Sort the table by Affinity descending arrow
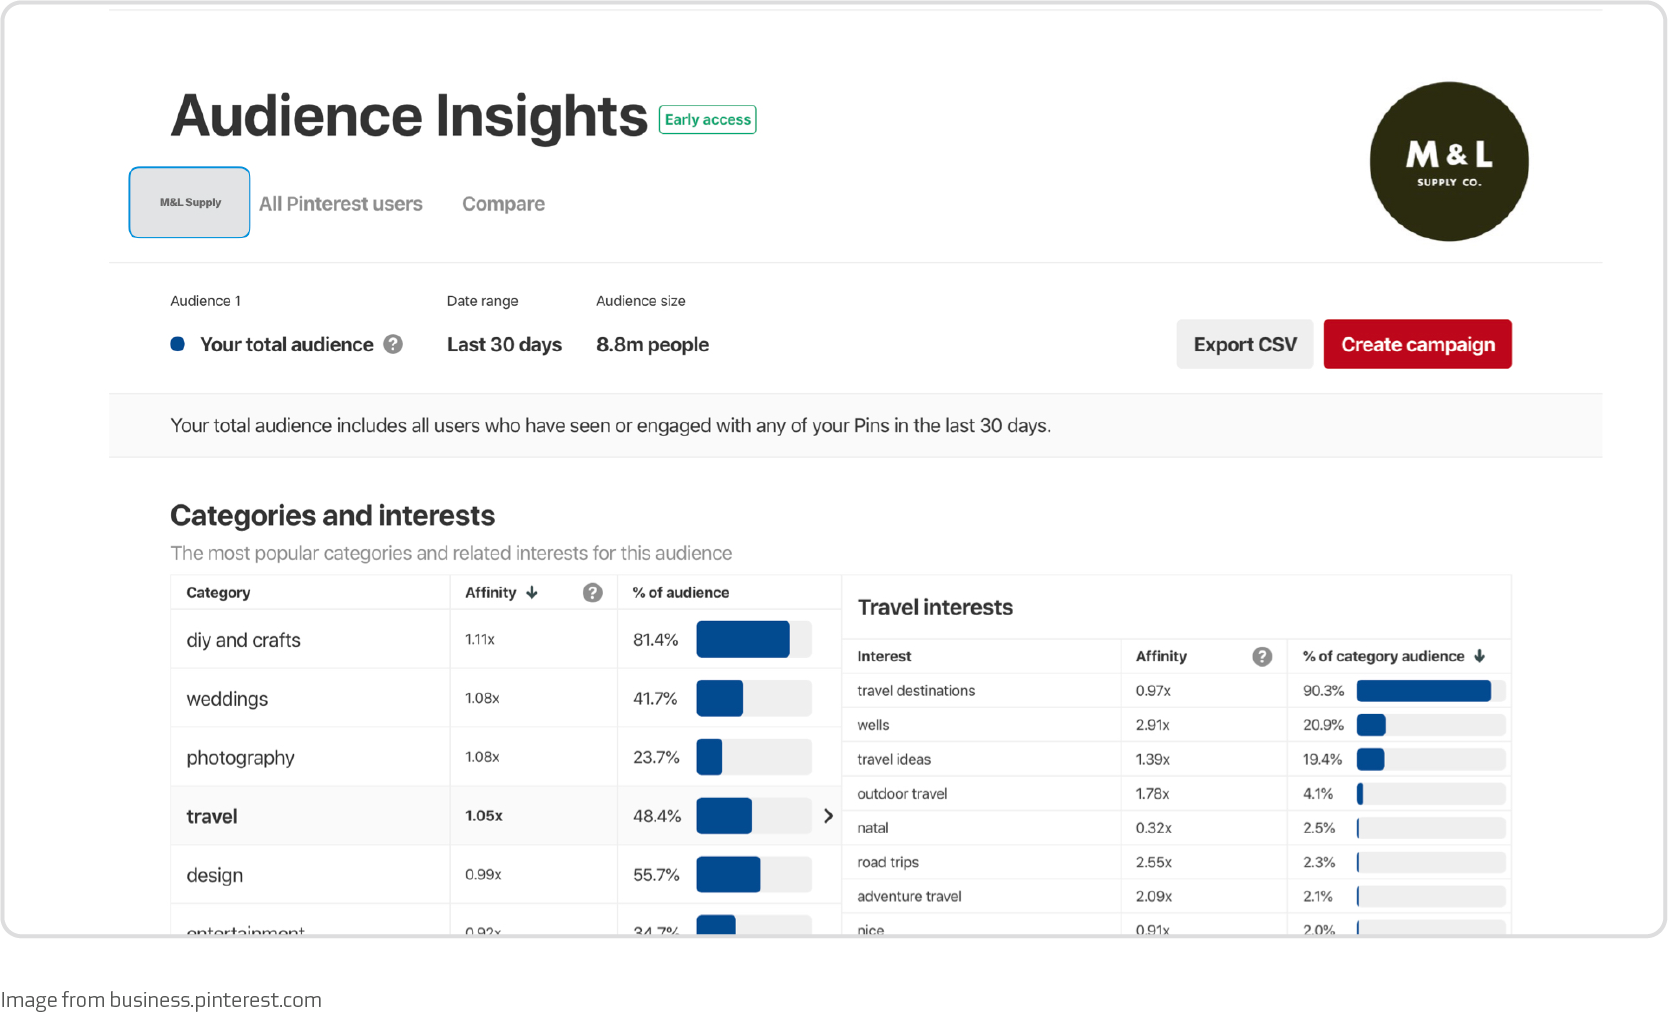The width and height of the screenshot is (1668, 1012). tap(531, 592)
